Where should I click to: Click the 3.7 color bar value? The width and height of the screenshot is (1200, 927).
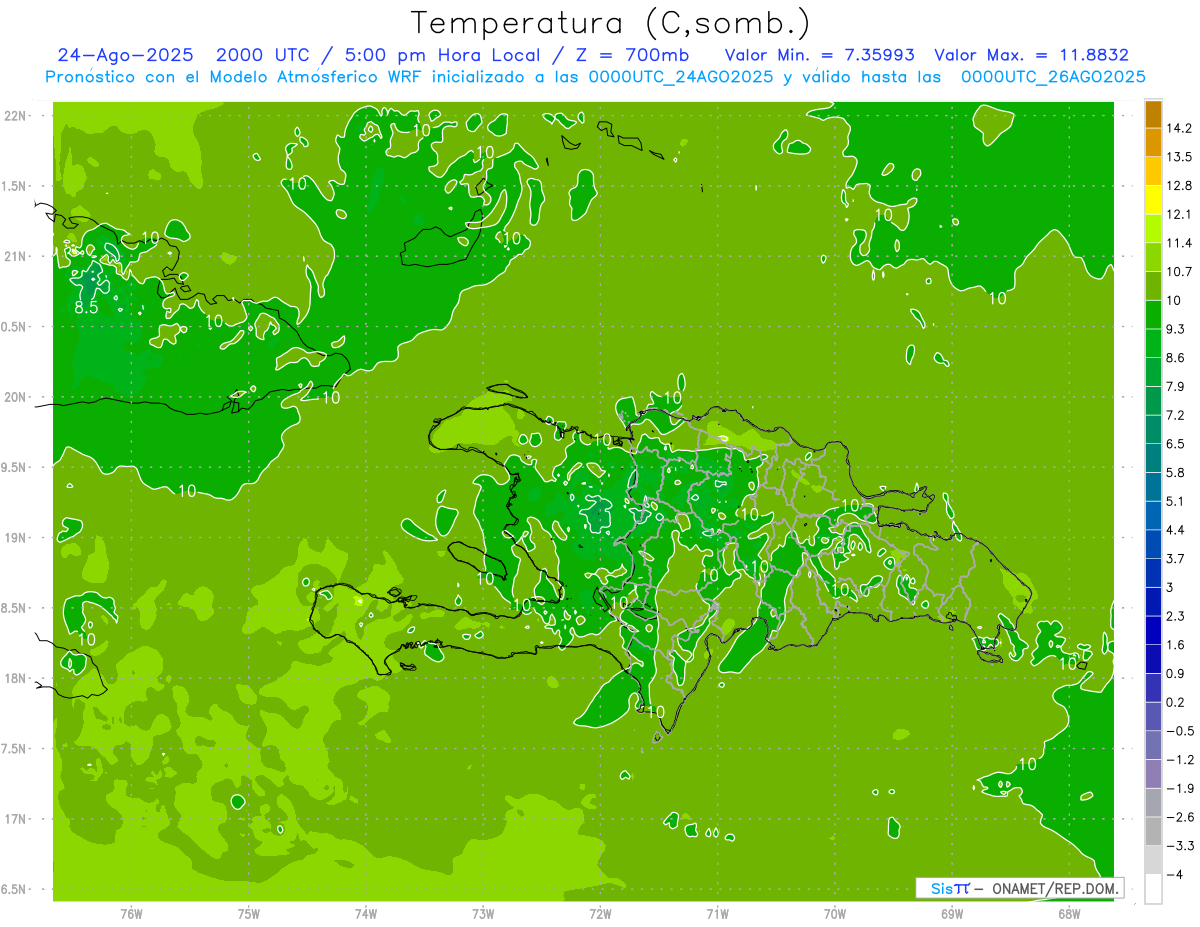1177,558
